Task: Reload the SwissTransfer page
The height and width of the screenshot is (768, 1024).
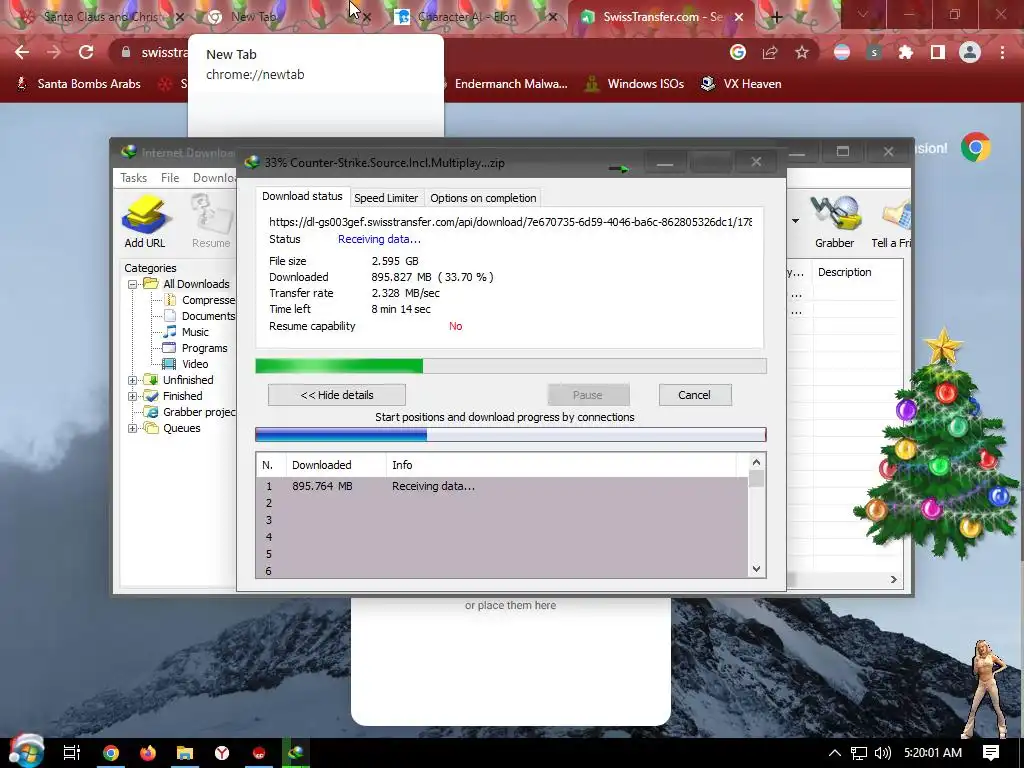Action: tap(86, 52)
